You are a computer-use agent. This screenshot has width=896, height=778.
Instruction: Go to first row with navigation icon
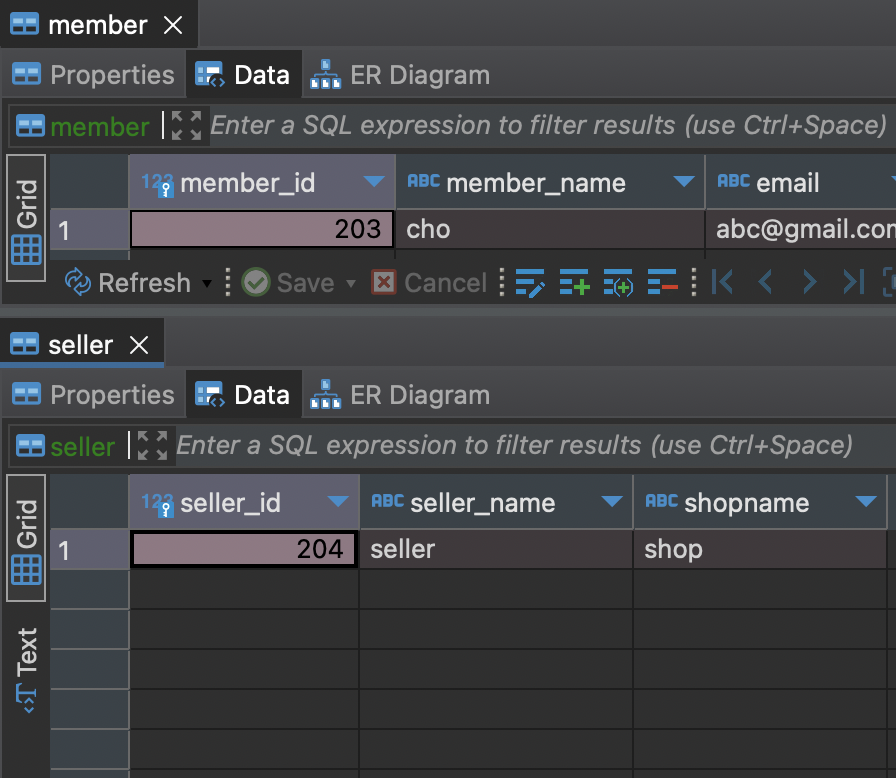722,282
